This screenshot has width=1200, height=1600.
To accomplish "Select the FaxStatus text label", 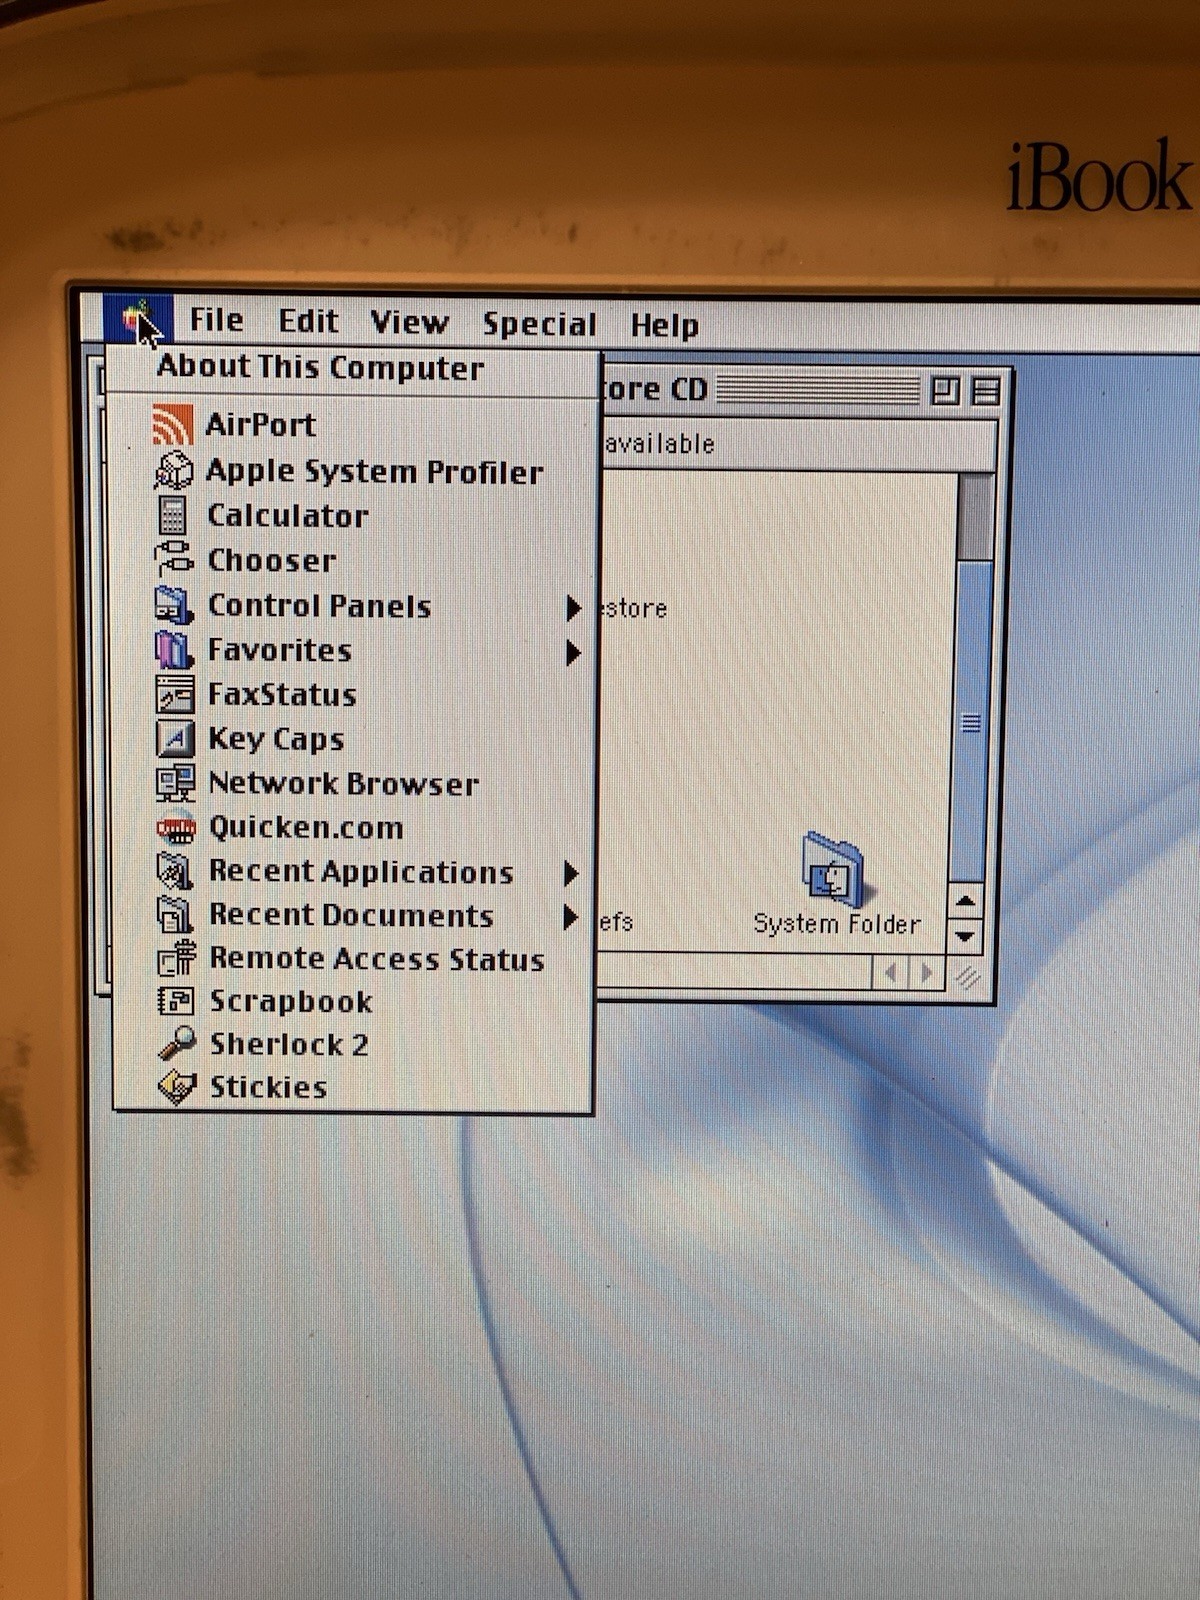I will point(282,694).
